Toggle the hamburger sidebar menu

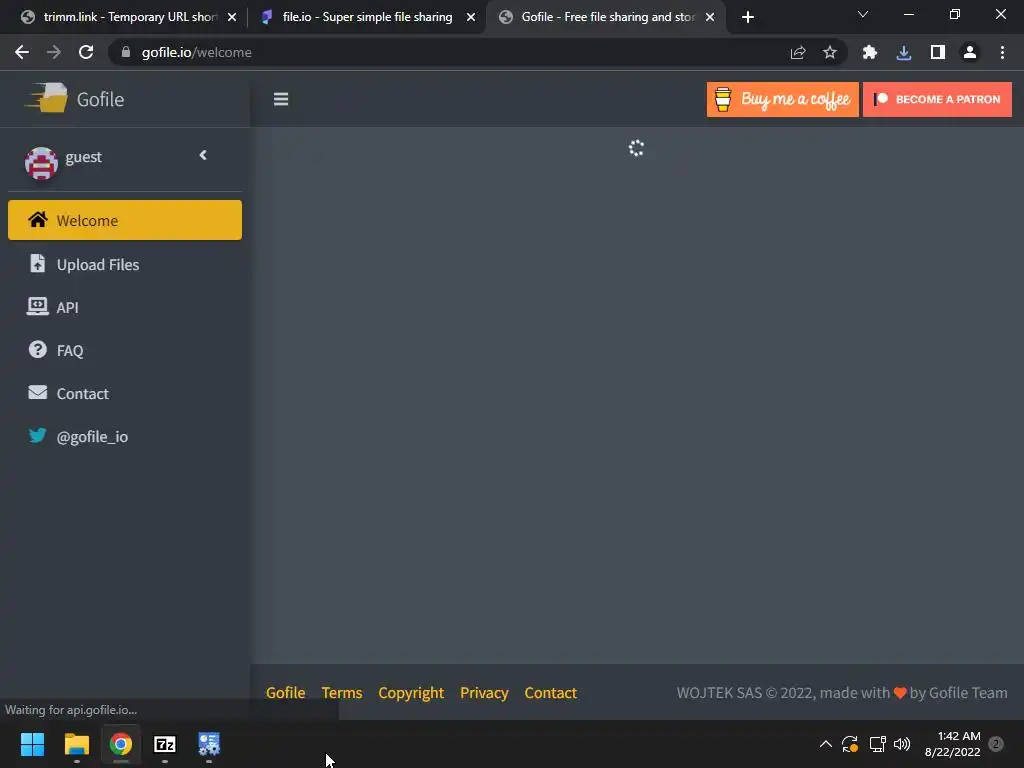[281, 99]
